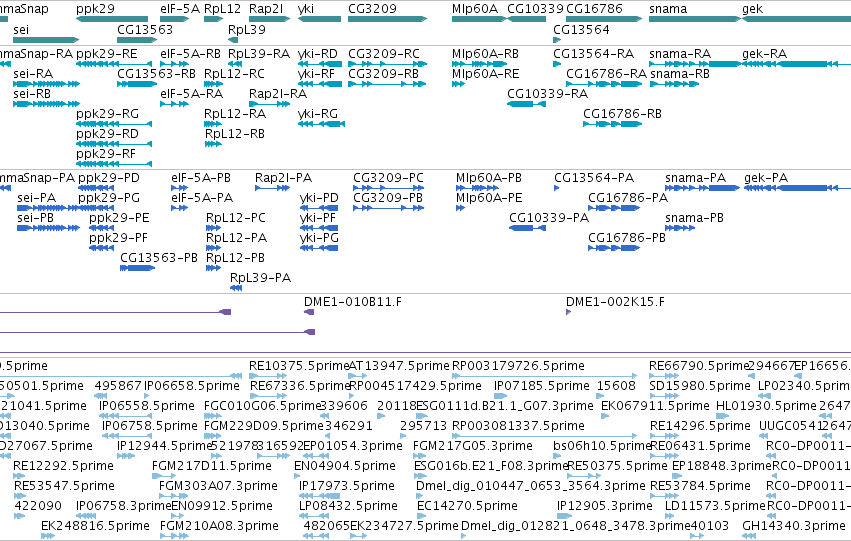Select the RpL39 gene label

coord(247,29)
